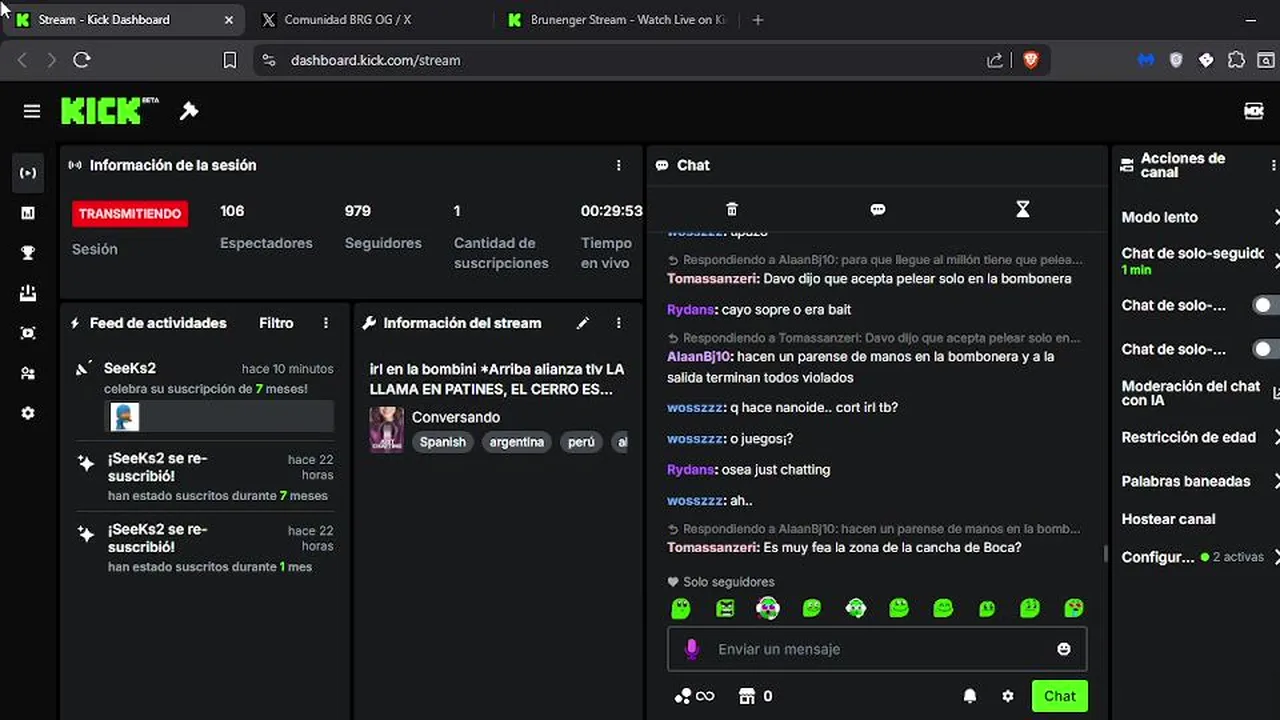Image resolution: width=1280 pixels, height=720 pixels.
Task: Expand Restricción de edad setting
Action: (1276, 437)
